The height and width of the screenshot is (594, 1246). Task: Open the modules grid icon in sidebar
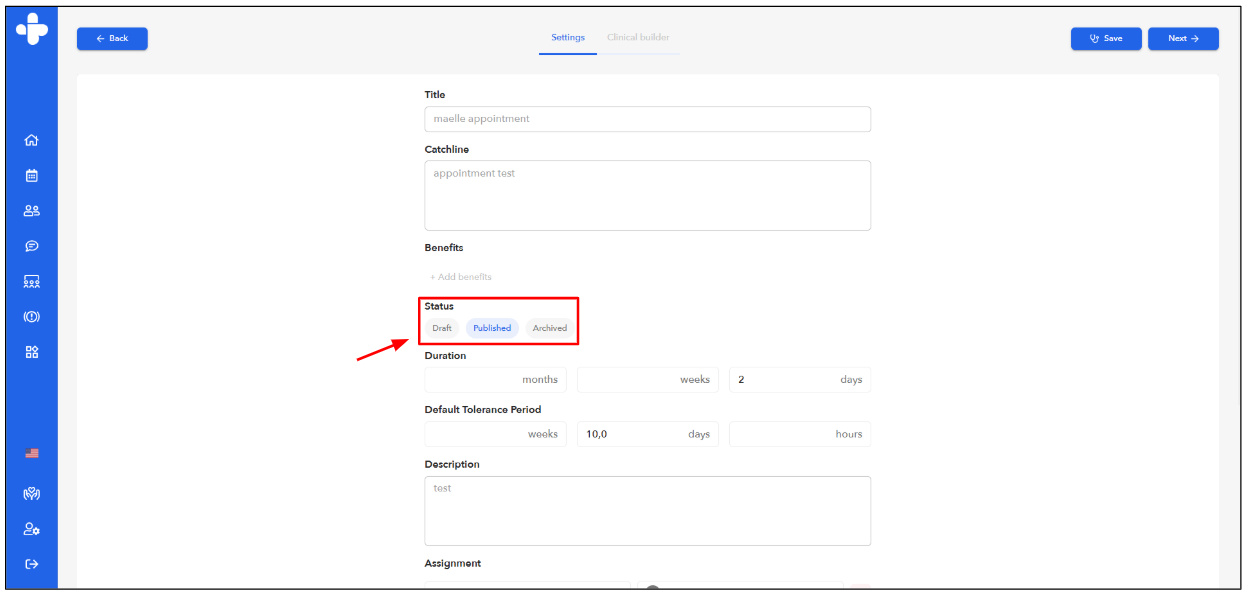[x=31, y=352]
